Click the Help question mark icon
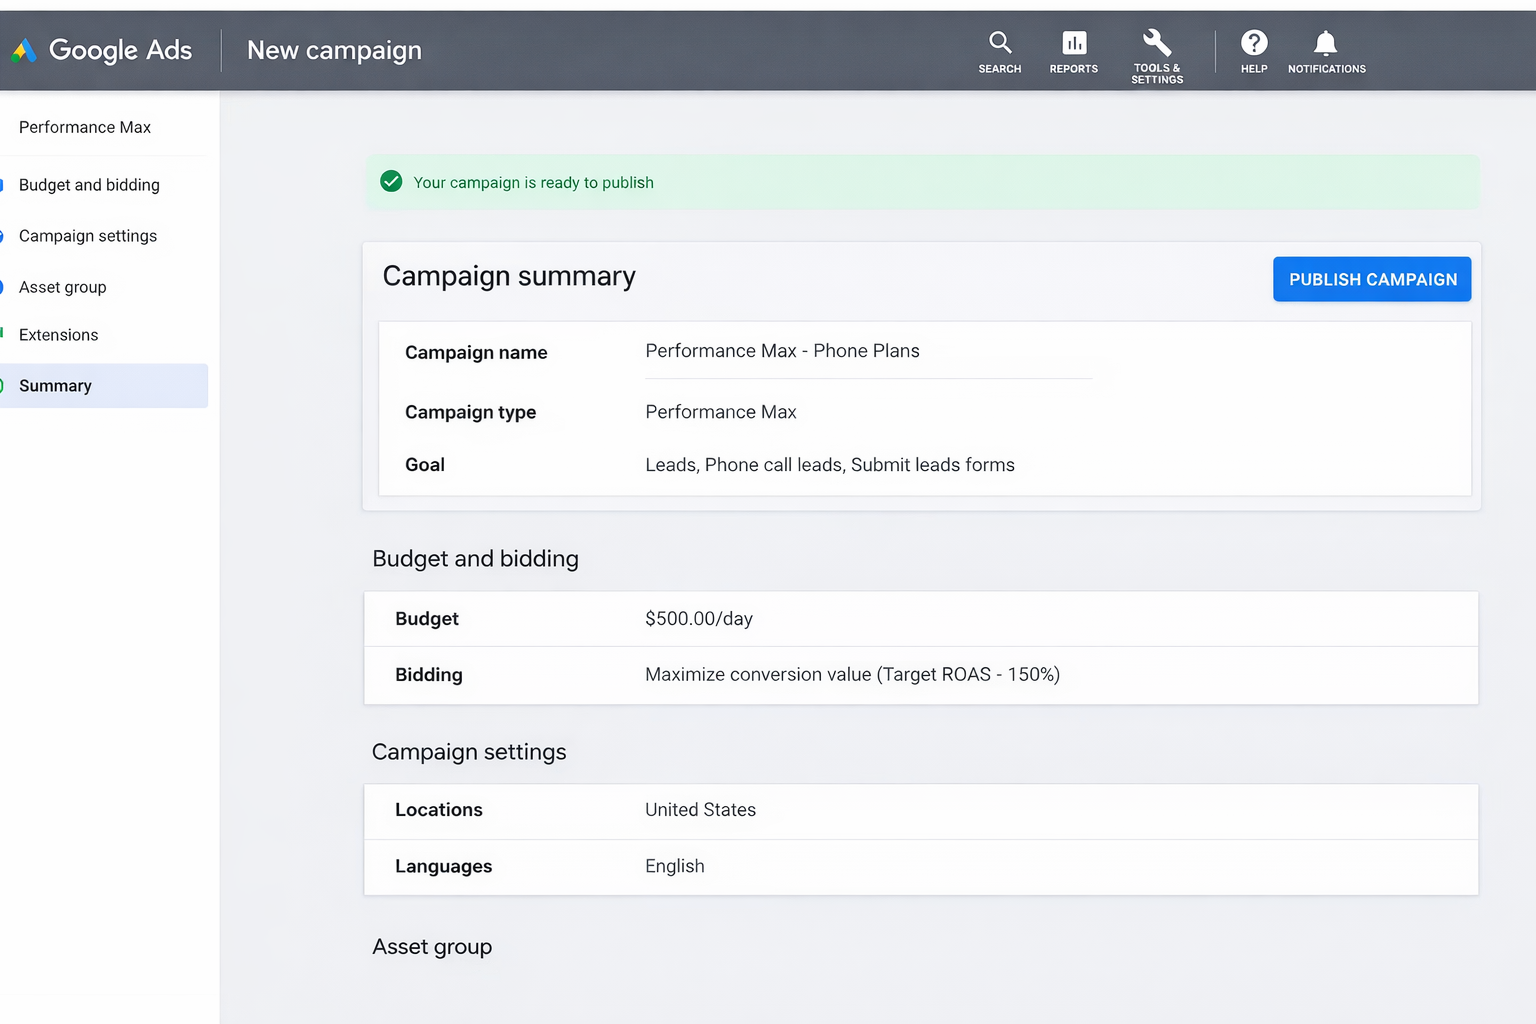The width and height of the screenshot is (1536, 1024). pyautogui.click(x=1253, y=43)
